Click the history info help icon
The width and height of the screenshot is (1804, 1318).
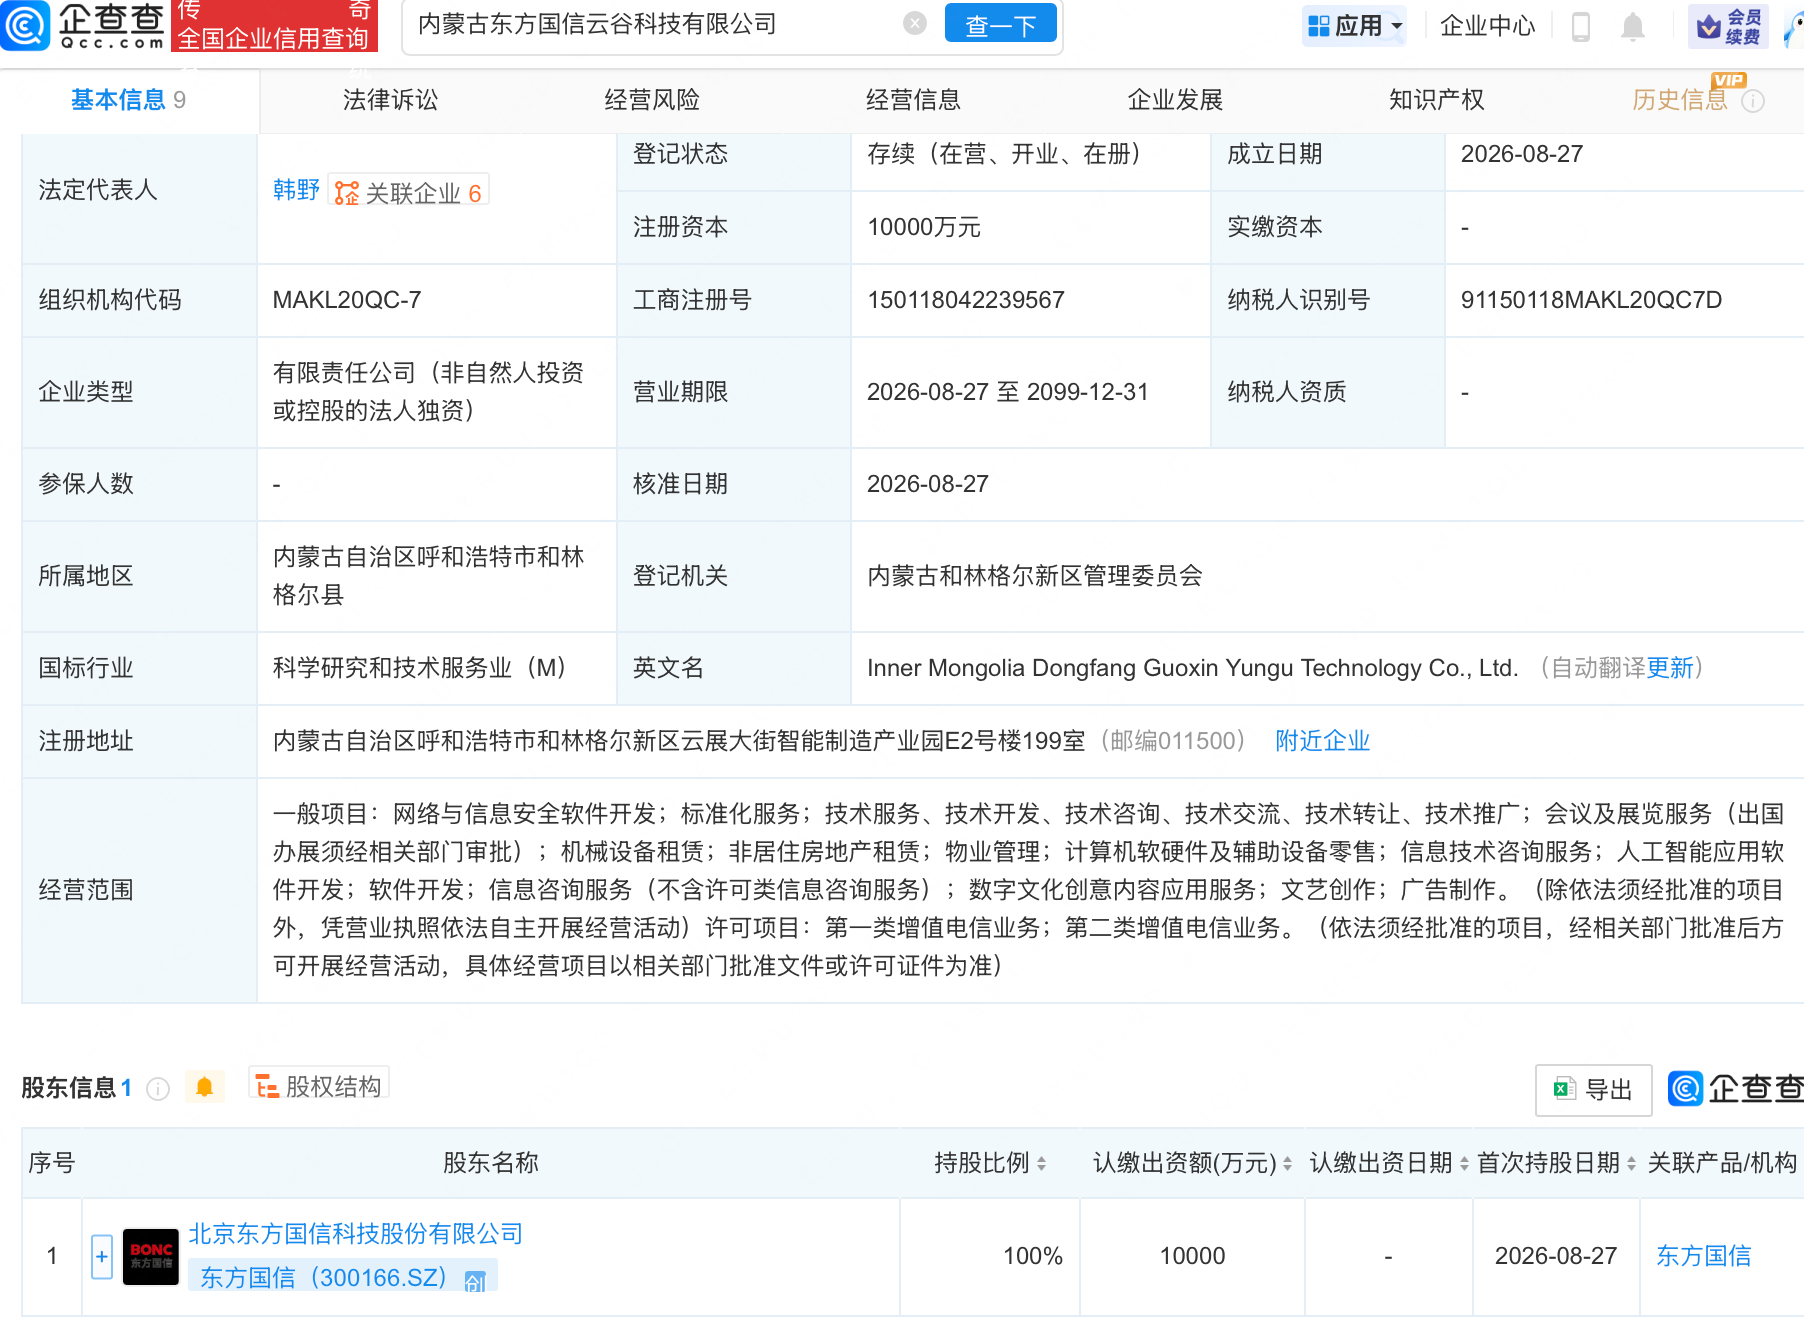click(x=1753, y=101)
